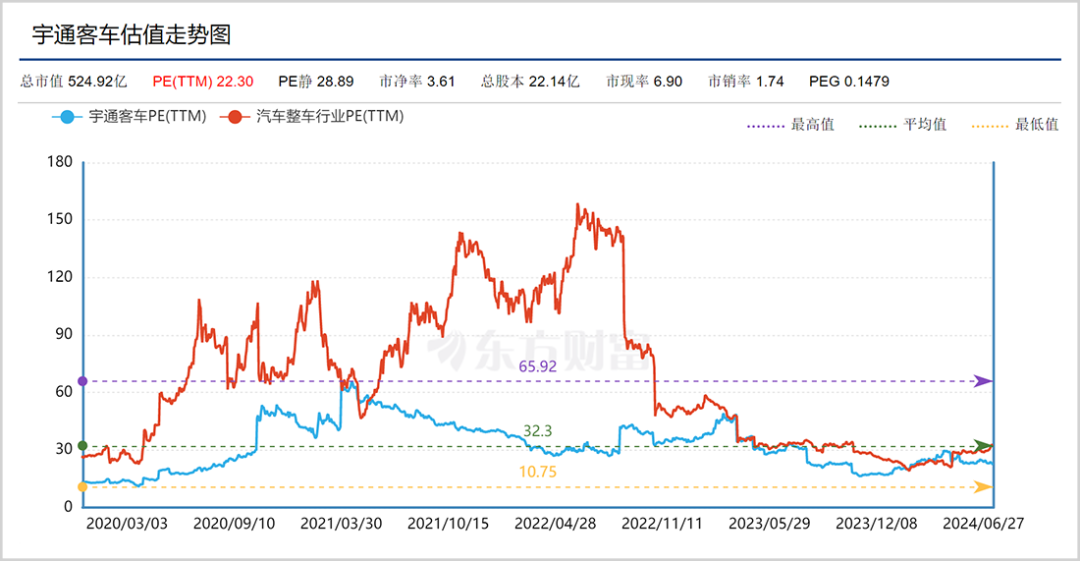
Task: Select the 市销率 1.74 indicator
Action: click(745, 81)
